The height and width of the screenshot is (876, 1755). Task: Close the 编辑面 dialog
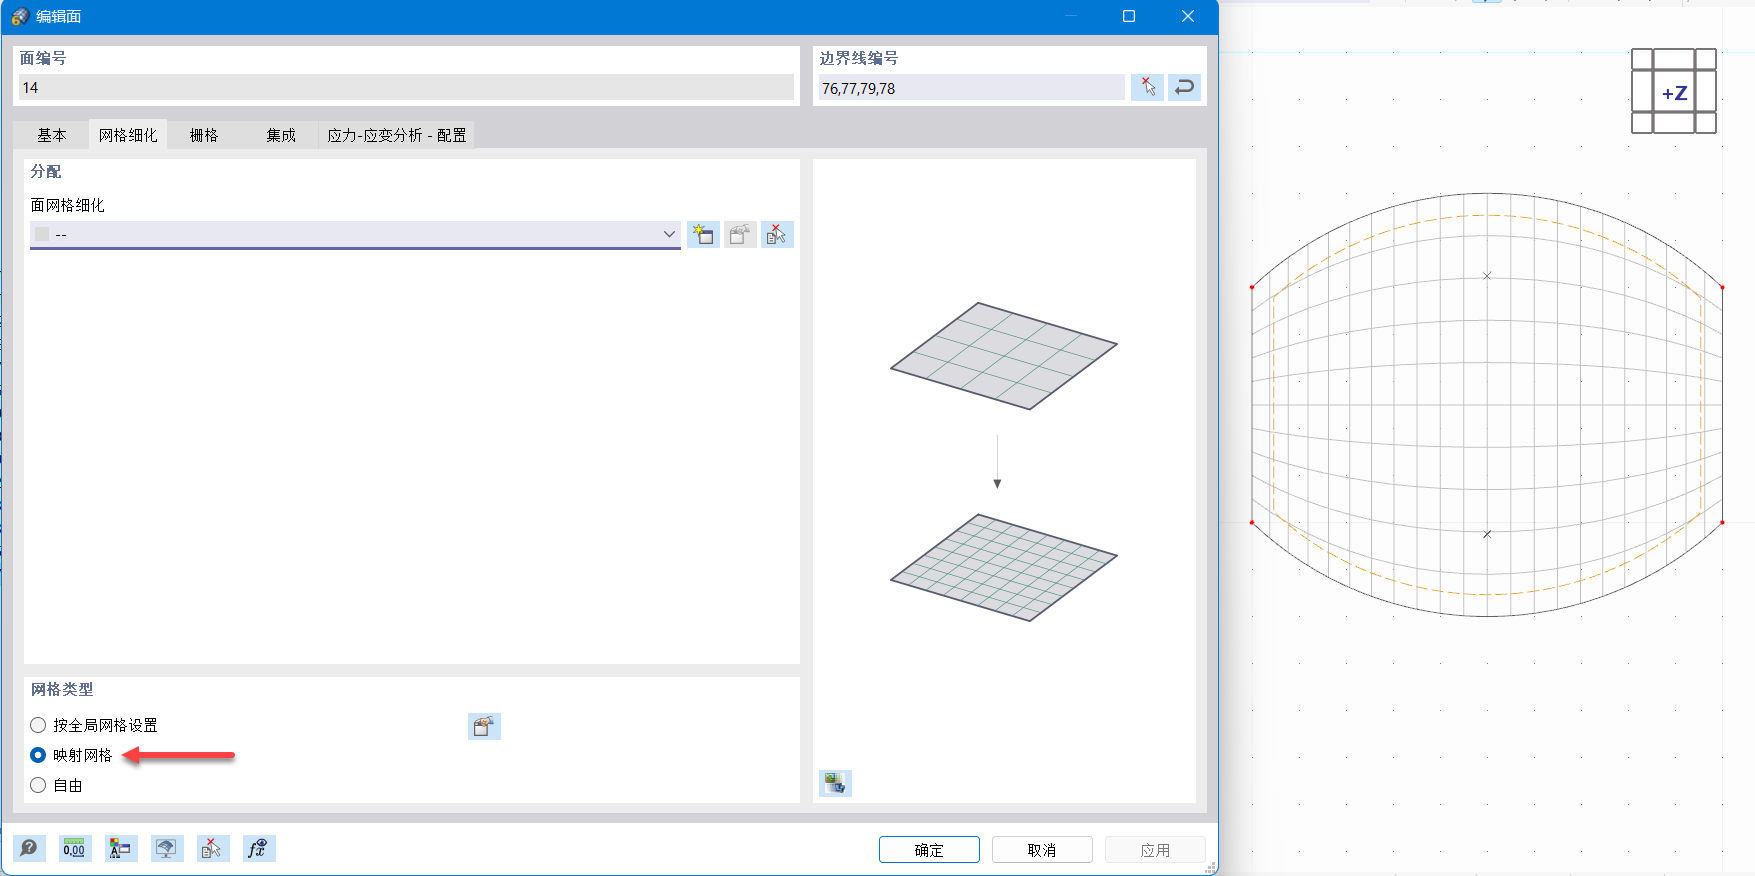coord(1188,16)
